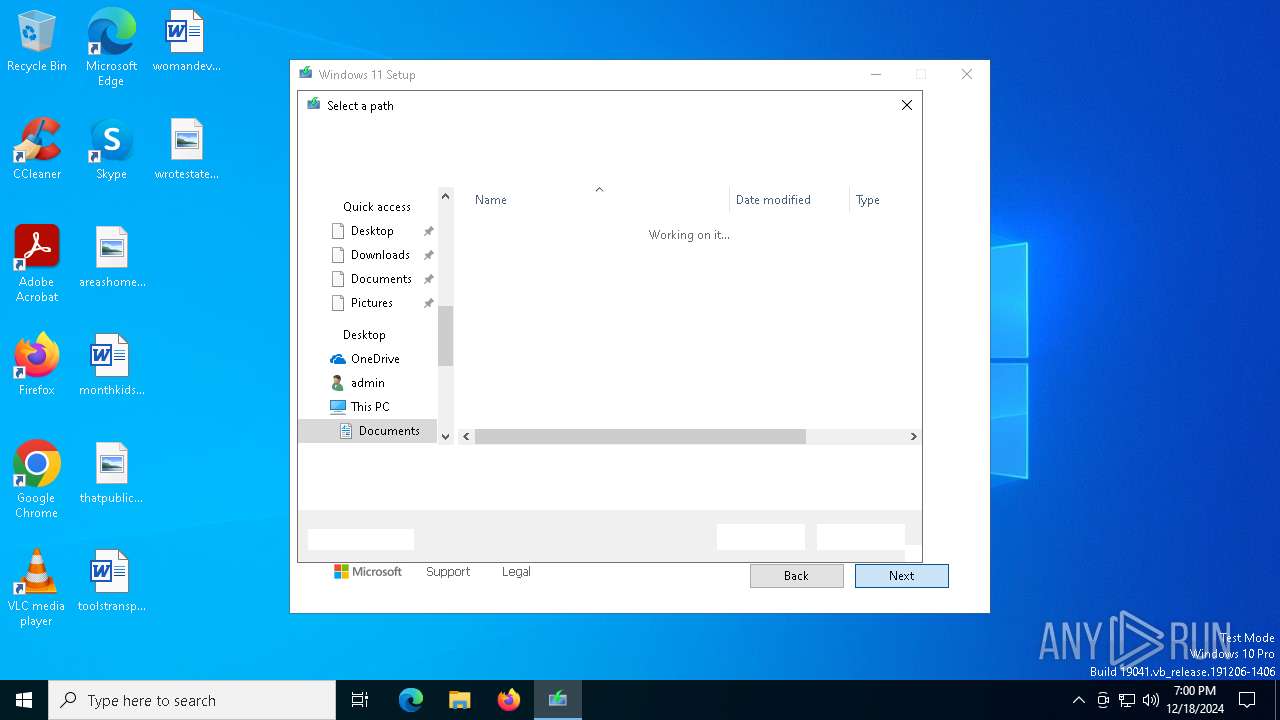Open the volume control in tray
The width and height of the screenshot is (1280, 720).
pos(1151,700)
